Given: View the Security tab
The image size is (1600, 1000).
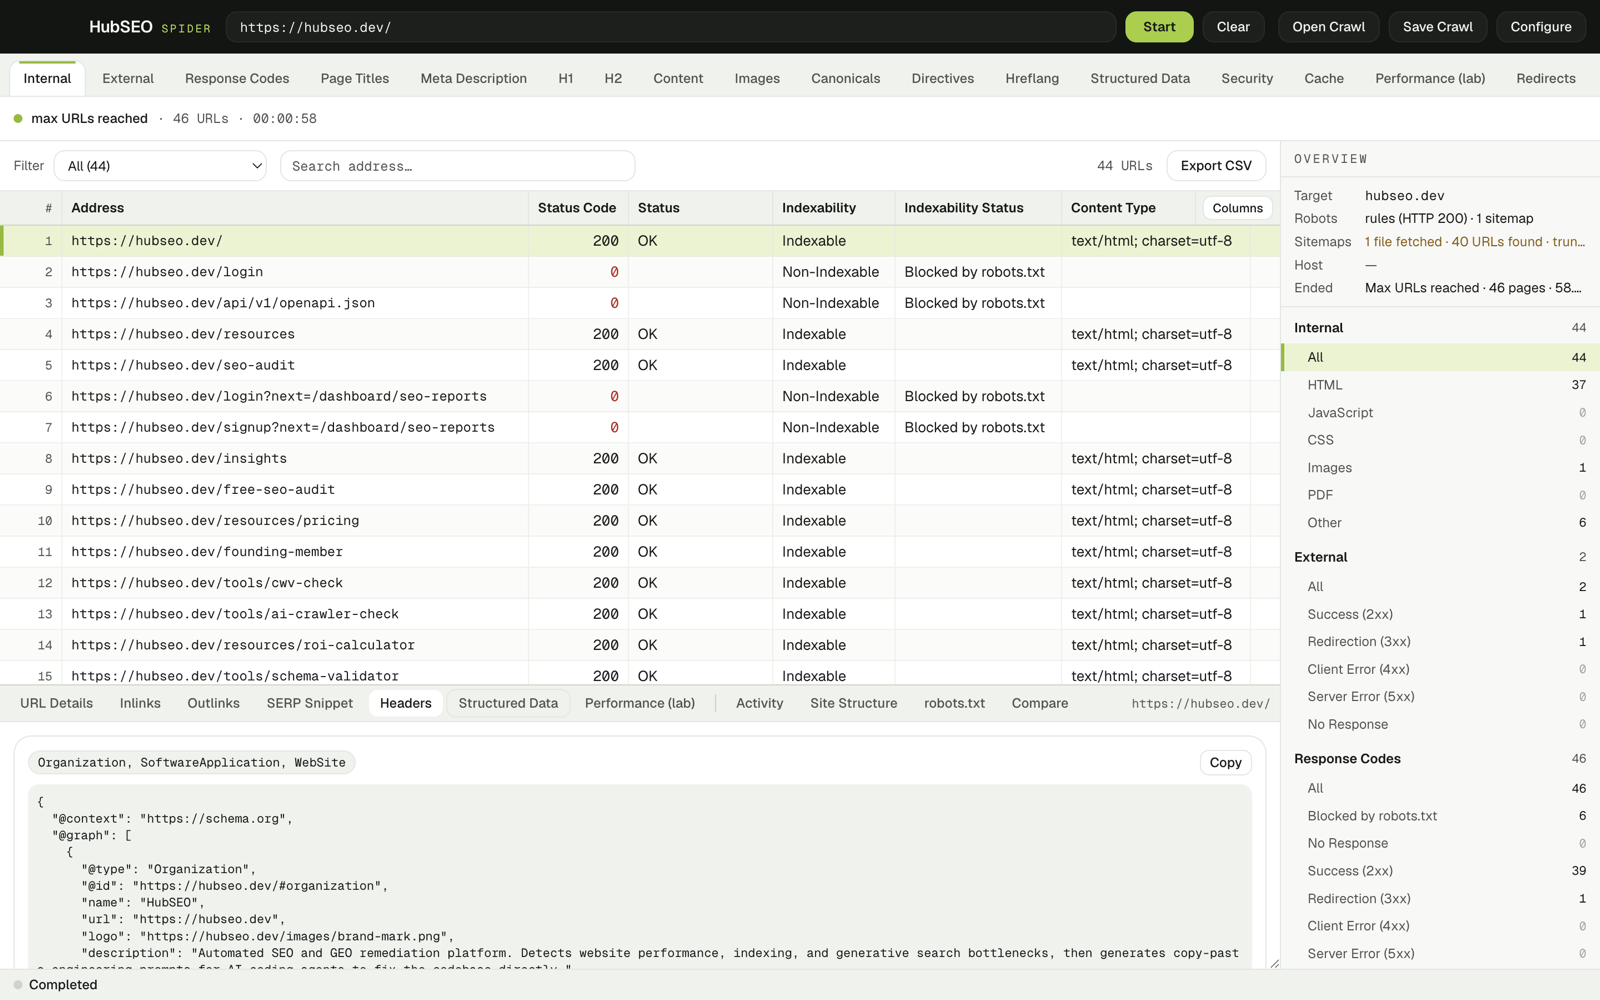Looking at the screenshot, I should click(1247, 78).
